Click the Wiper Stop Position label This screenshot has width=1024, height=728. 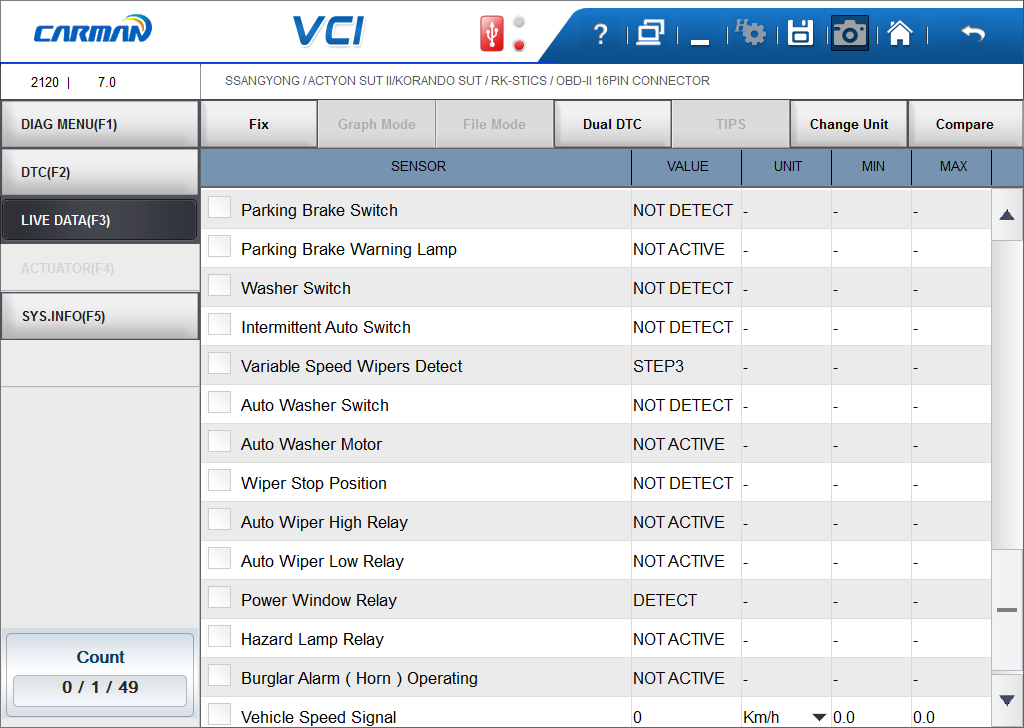click(313, 483)
